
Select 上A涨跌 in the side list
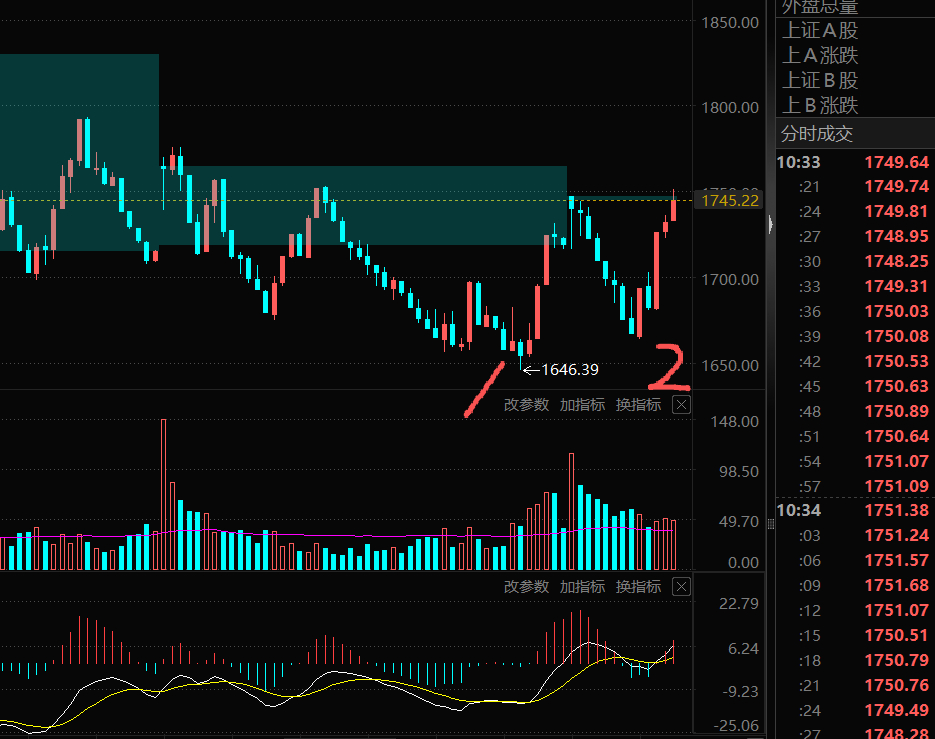point(820,55)
